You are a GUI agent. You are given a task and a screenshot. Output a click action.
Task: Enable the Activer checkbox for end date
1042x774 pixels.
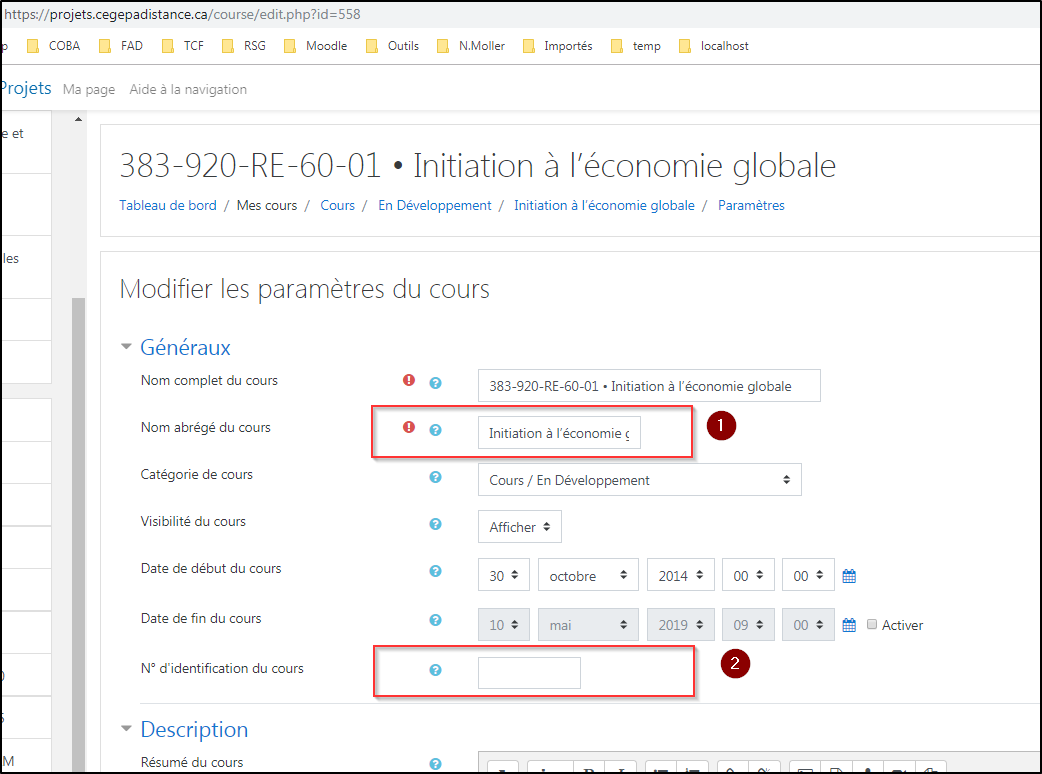(872, 624)
